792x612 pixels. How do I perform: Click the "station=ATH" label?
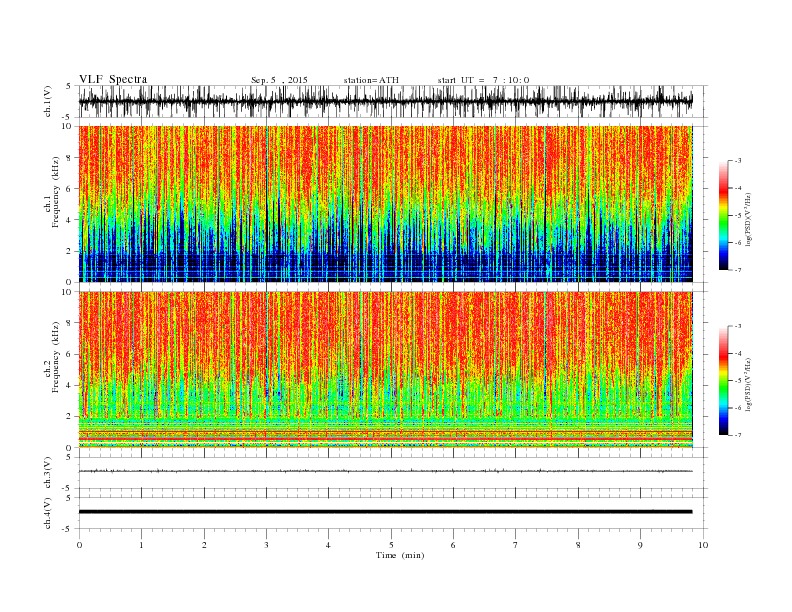click(371, 80)
